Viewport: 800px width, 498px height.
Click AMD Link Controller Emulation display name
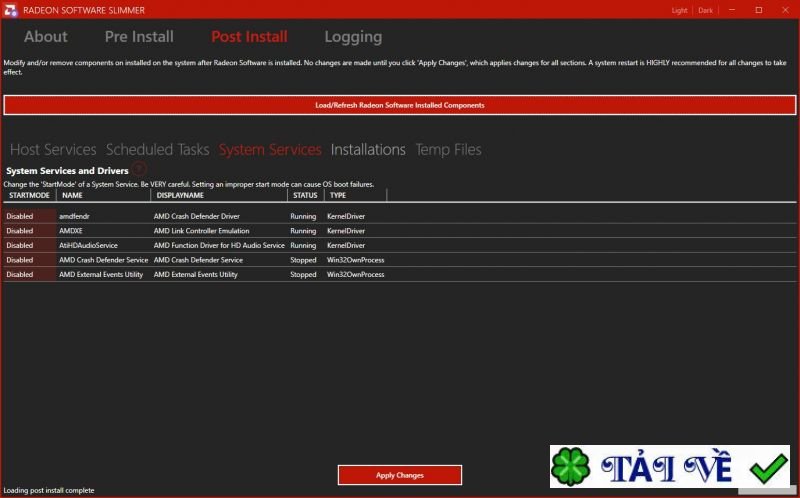click(202, 231)
